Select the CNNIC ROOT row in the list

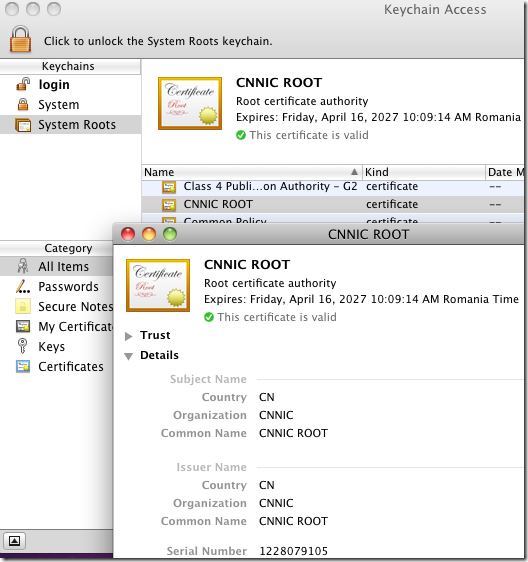(333, 205)
